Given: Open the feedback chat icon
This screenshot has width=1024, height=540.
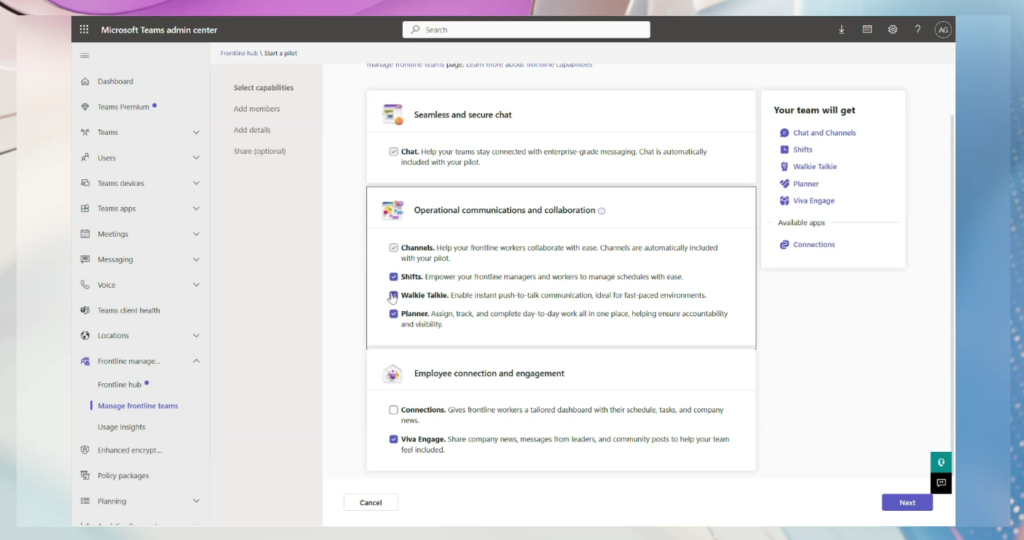Looking at the screenshot, I should coord(940,483).
